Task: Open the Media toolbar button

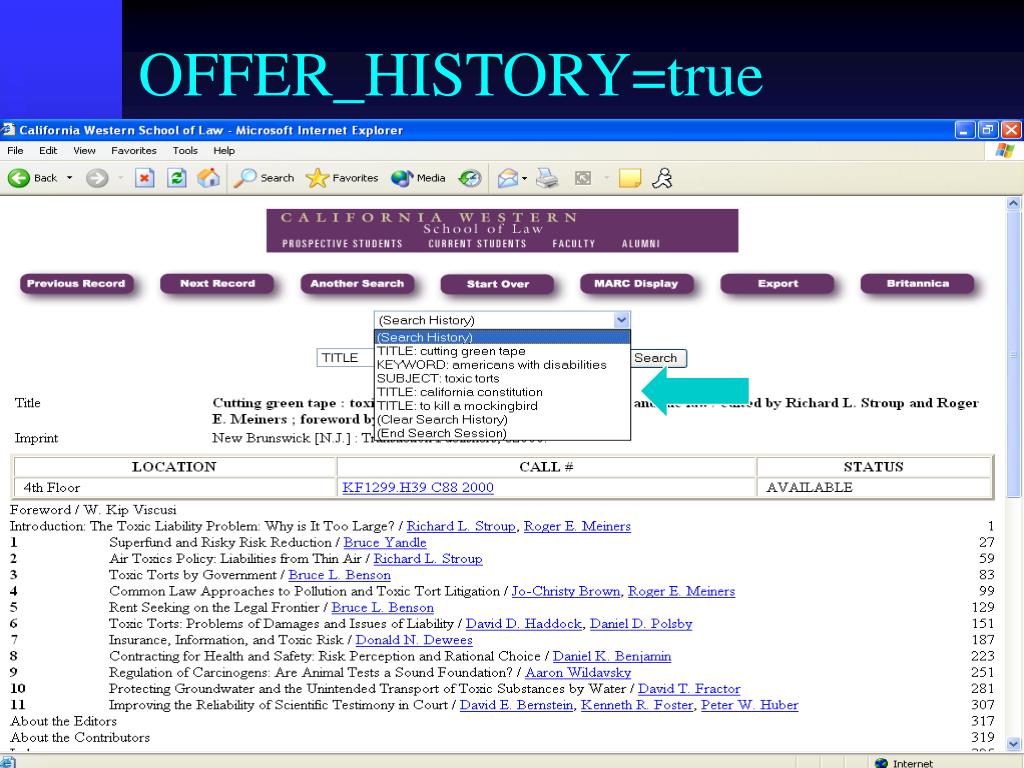Action: [418, 178]
